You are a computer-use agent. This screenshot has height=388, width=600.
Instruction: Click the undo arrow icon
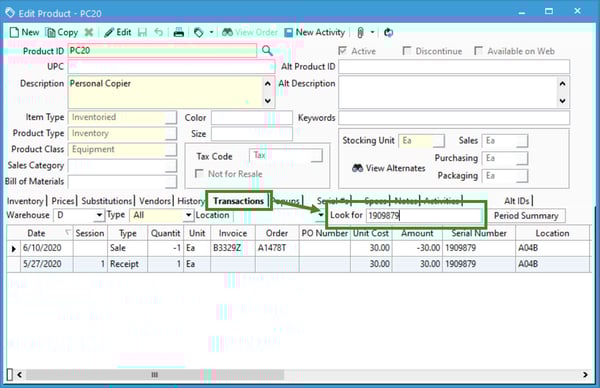tap(159, 33)
